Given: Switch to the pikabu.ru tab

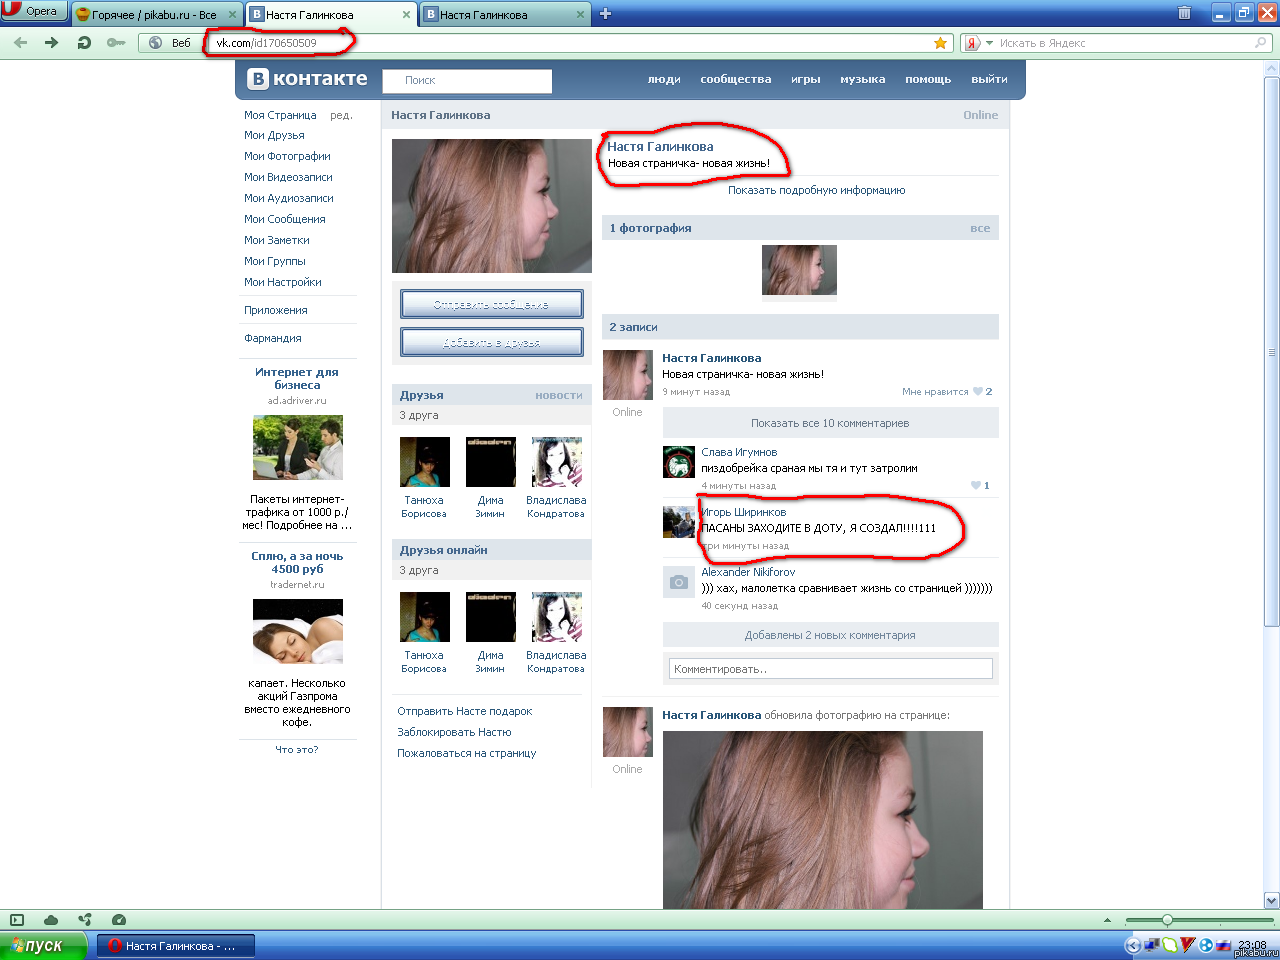Looking at the screenshot, I should [157, 14].
